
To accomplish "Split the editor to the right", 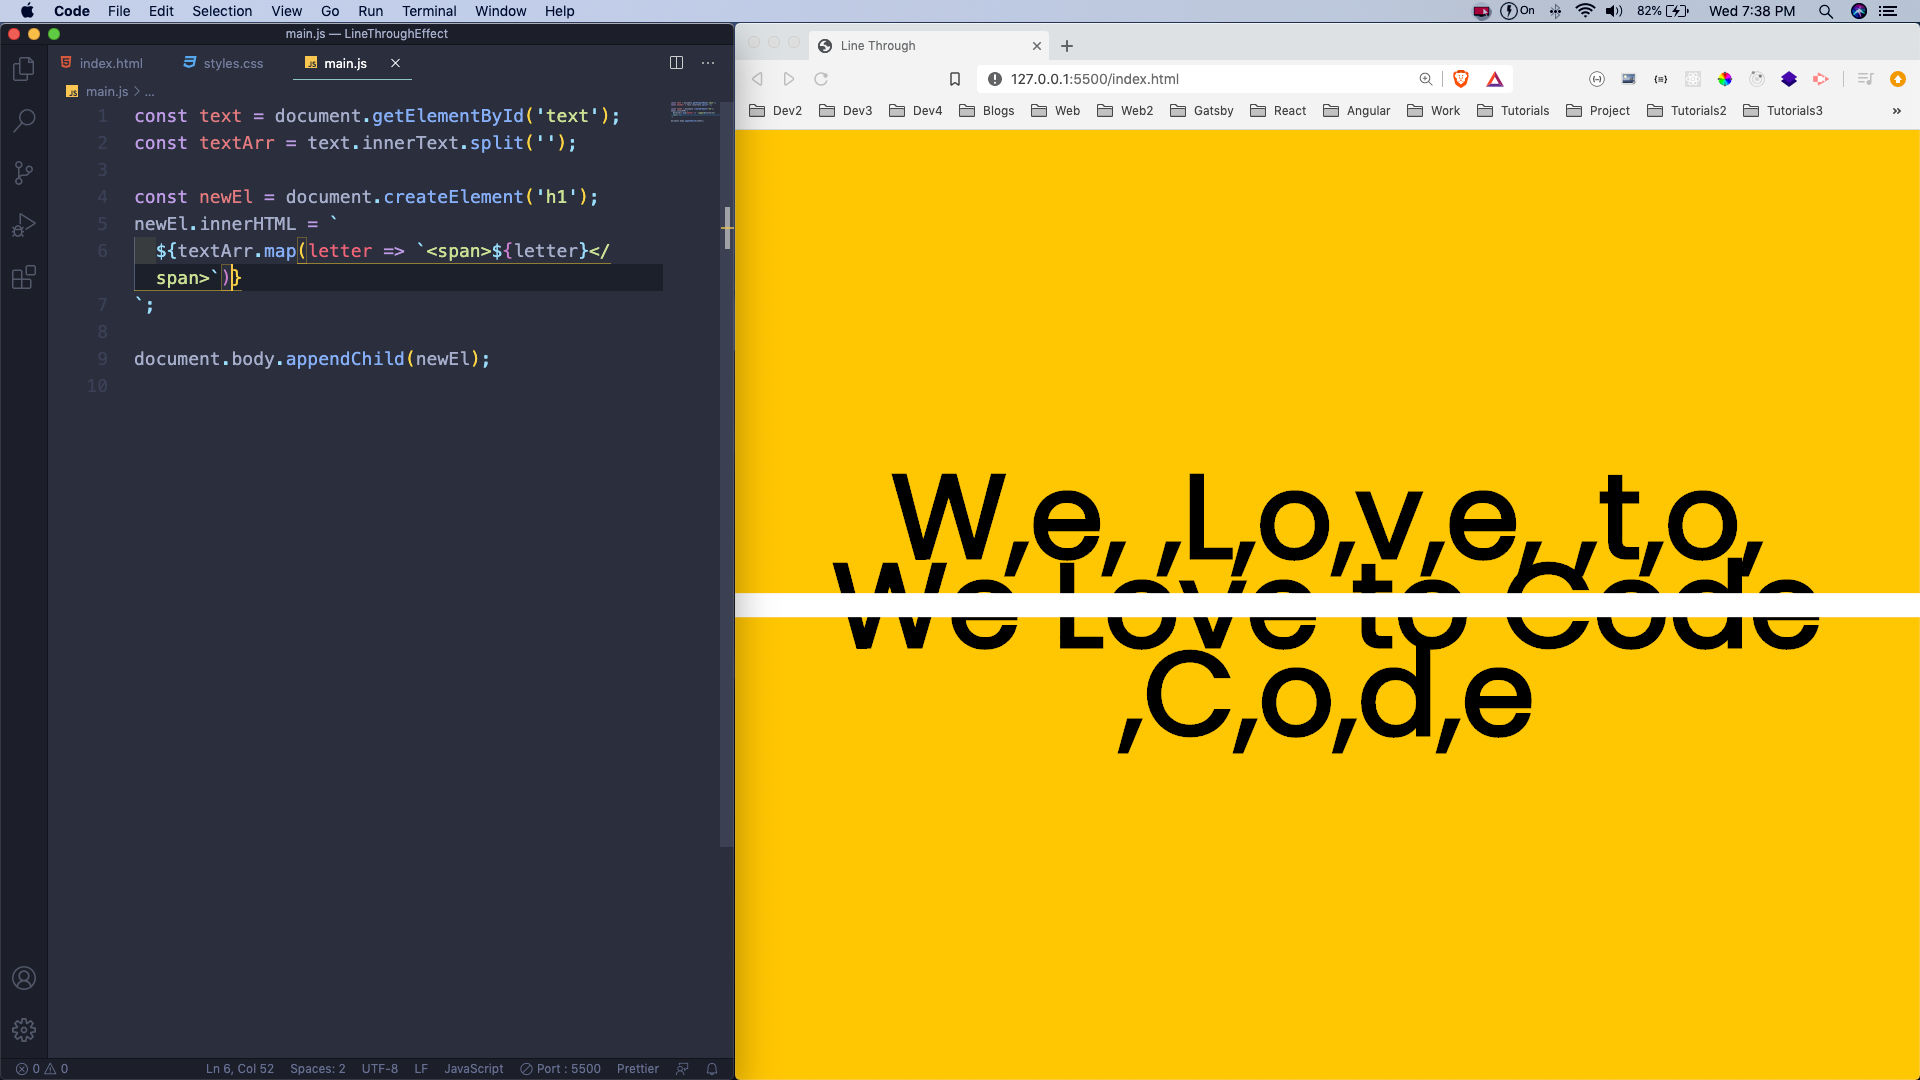I will (x=676, y=63).
